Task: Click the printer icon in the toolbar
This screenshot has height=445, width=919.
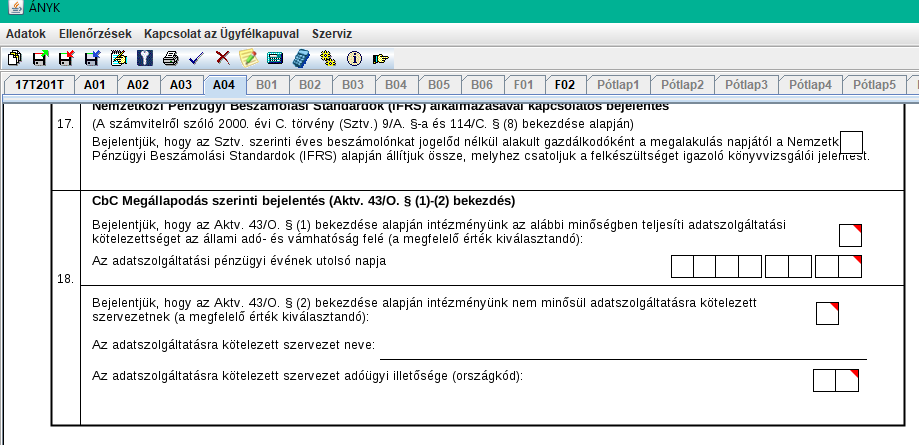Action: tap(170, 58)
